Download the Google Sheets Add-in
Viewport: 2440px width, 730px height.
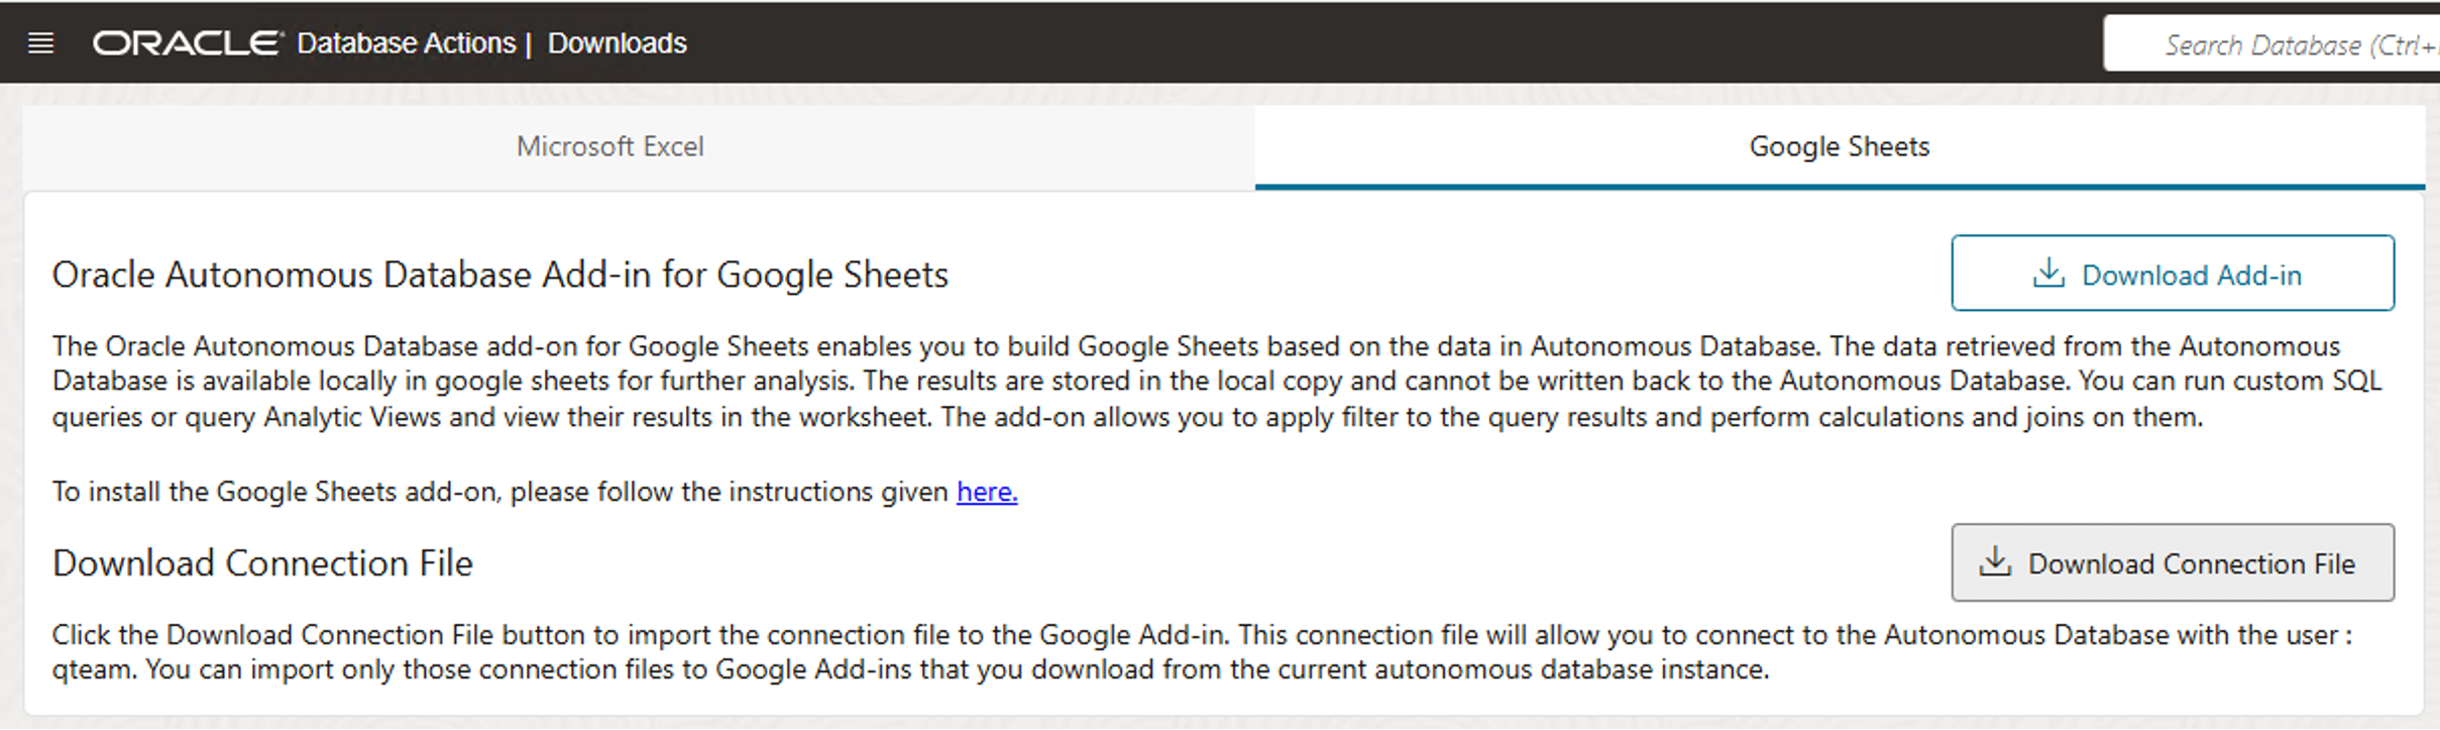tap(2171, 273)
